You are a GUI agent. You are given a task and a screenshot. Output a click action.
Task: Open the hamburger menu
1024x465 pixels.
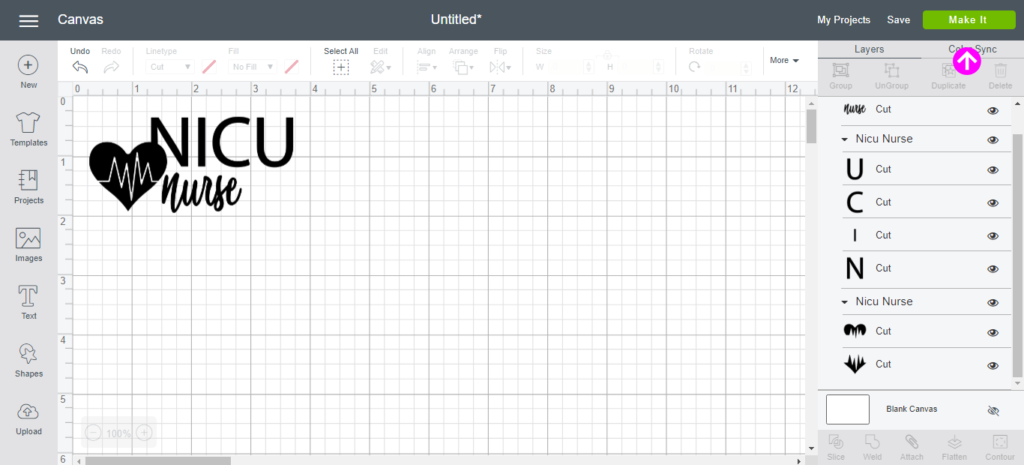tap(29, 20)
